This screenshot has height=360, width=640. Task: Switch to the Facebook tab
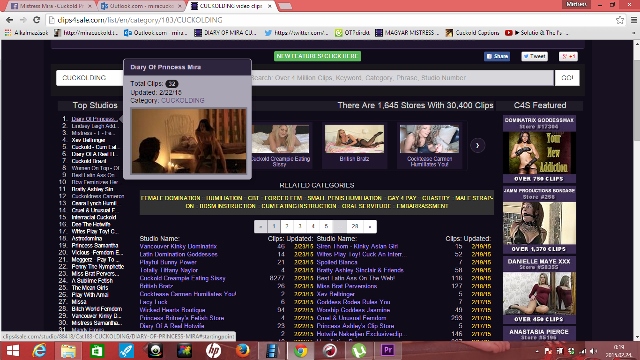51,6
